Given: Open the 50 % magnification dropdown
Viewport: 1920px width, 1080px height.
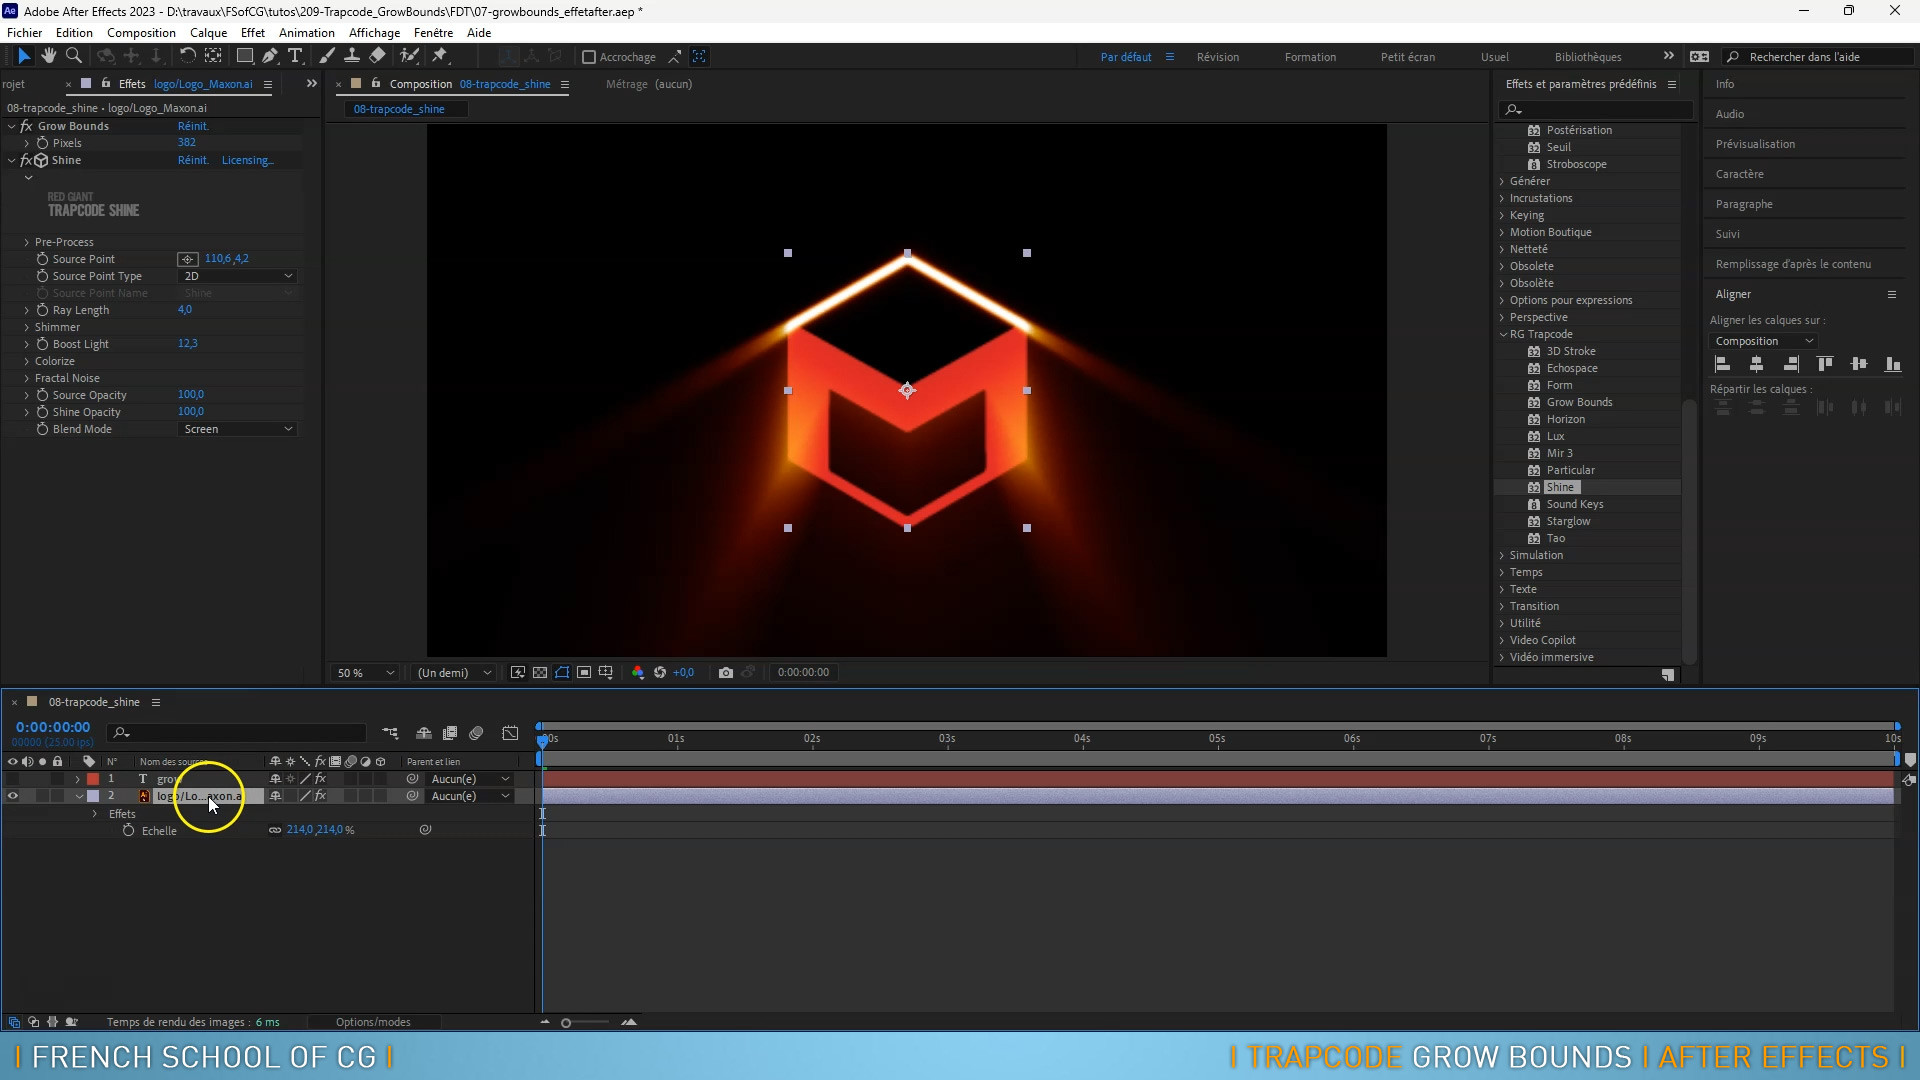Looking at the screenshot, I should [x=366, y=673].
